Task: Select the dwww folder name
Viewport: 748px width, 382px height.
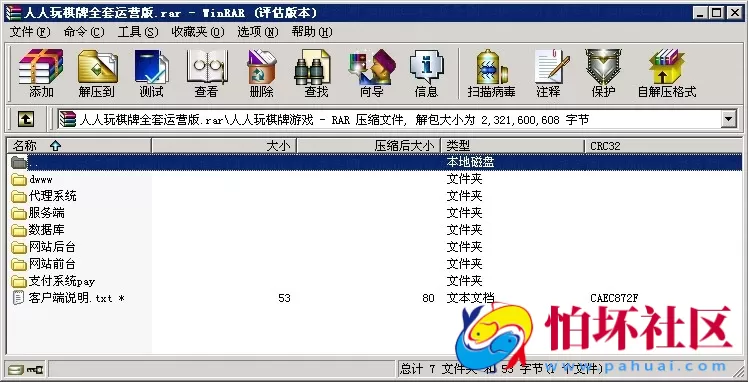Action: [x=41, y=179]
